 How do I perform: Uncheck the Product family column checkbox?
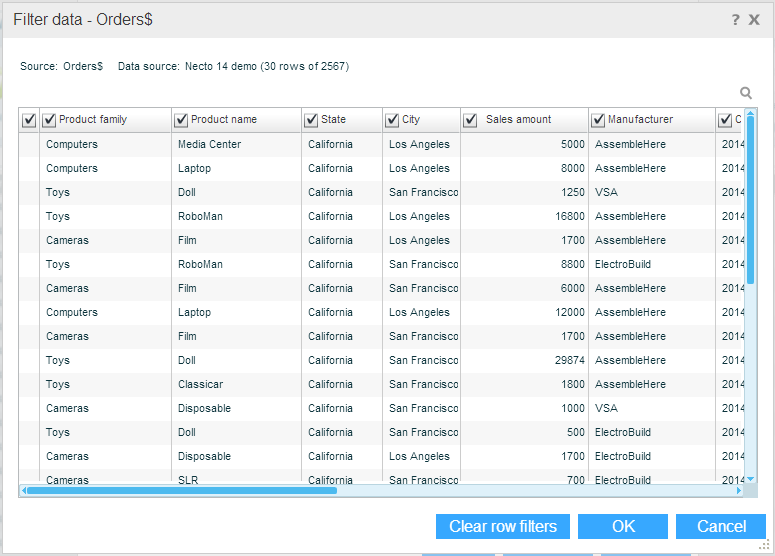click(x=49, y=120)
